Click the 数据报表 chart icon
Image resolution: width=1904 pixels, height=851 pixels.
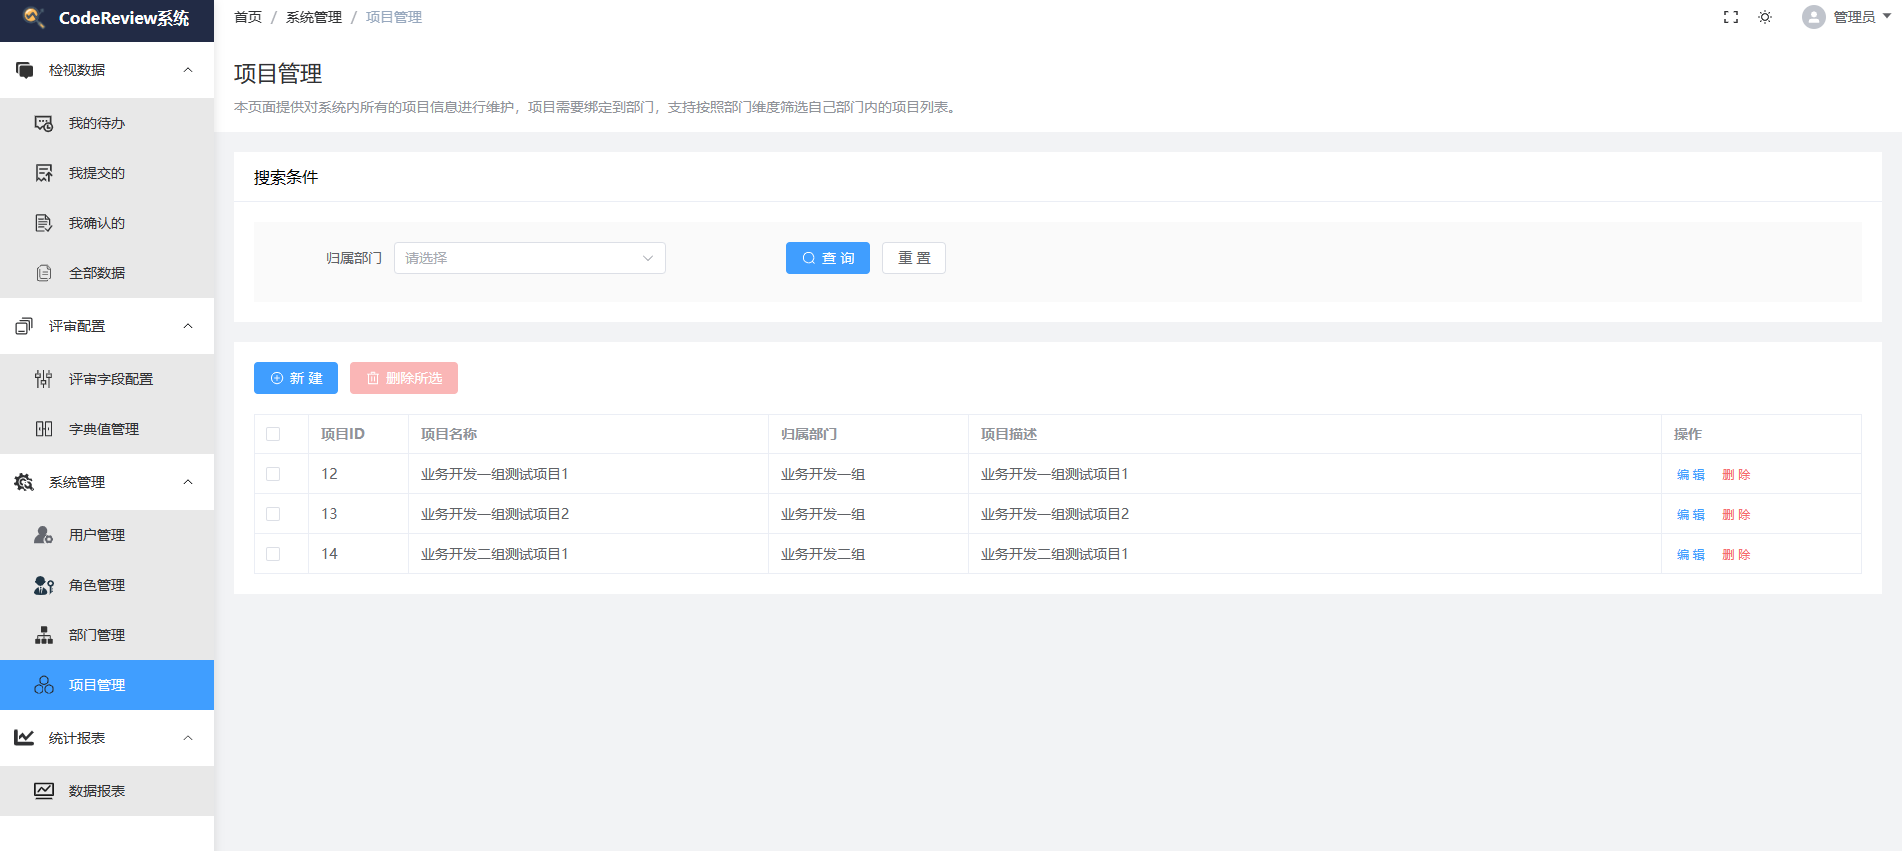pos(44,791)
